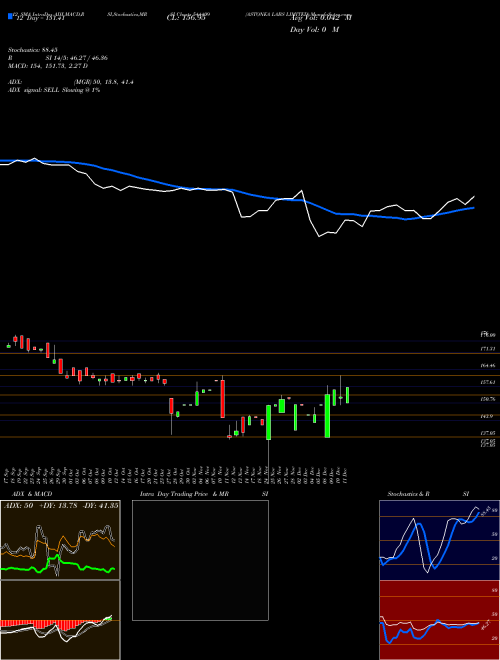Viewport: 500px width, 660px height.
Task: Click the 150.76 price axis label
Action: pos(489,399)
